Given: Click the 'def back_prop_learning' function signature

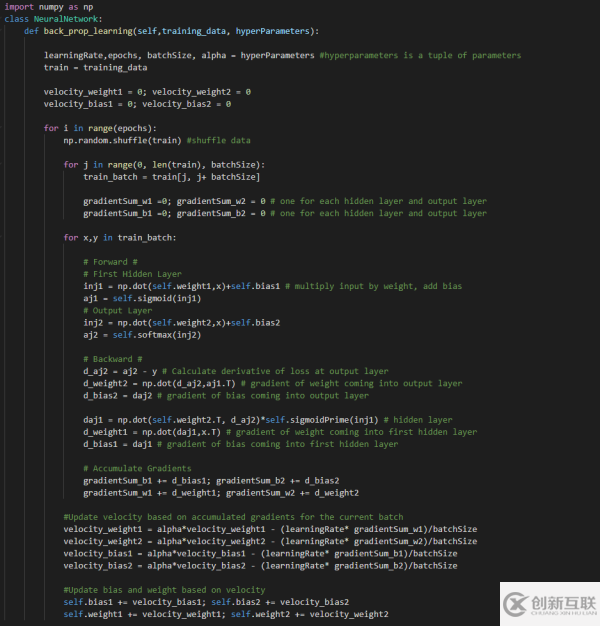Looking at the screenshot, I should coord(171,31).
